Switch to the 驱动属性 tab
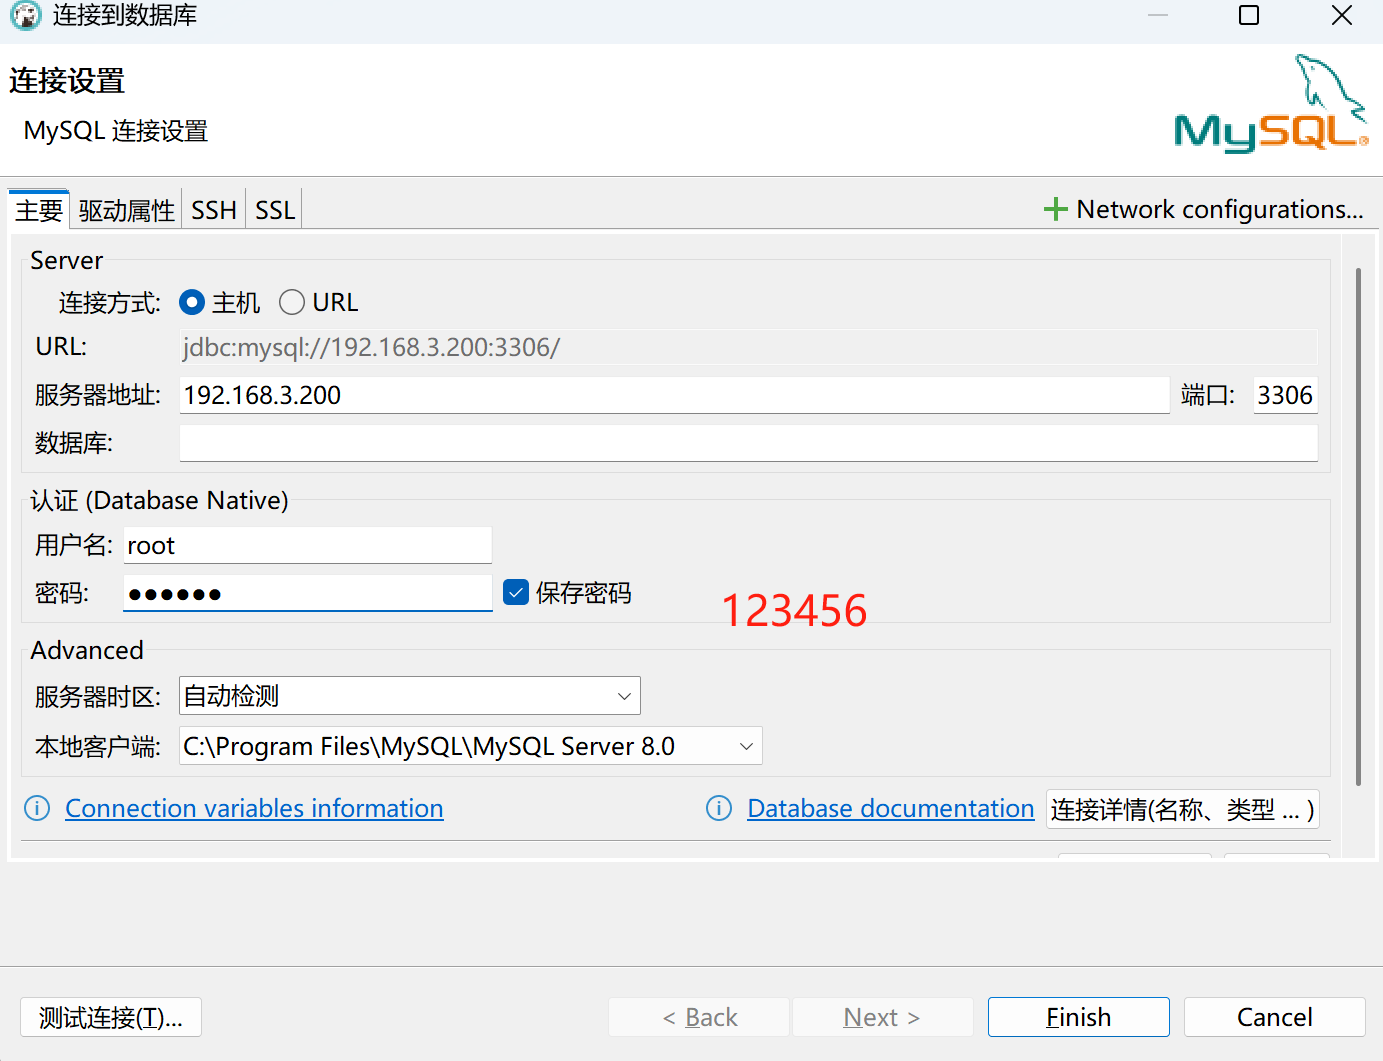The height and width of the screenshot is (1061, 1383). pyautogui.click(x=126, y=210)
